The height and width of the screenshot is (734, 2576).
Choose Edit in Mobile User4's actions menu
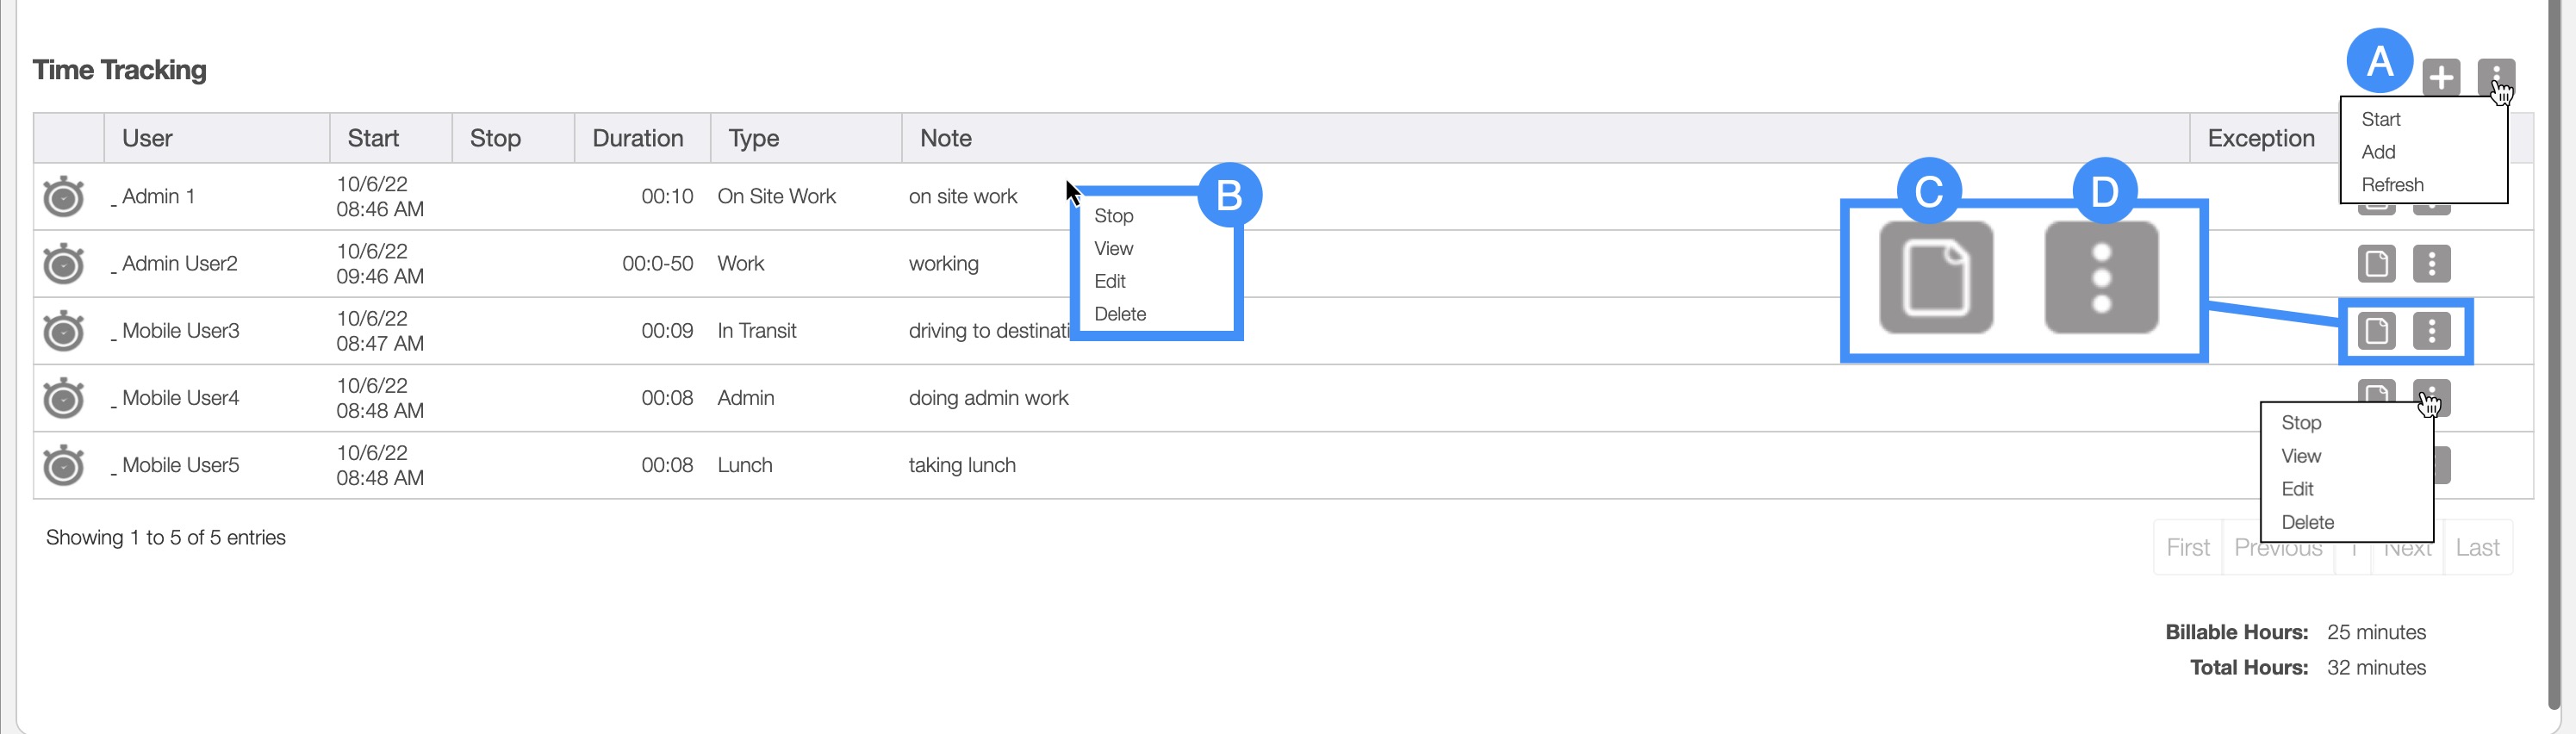tap(2297, 489)
